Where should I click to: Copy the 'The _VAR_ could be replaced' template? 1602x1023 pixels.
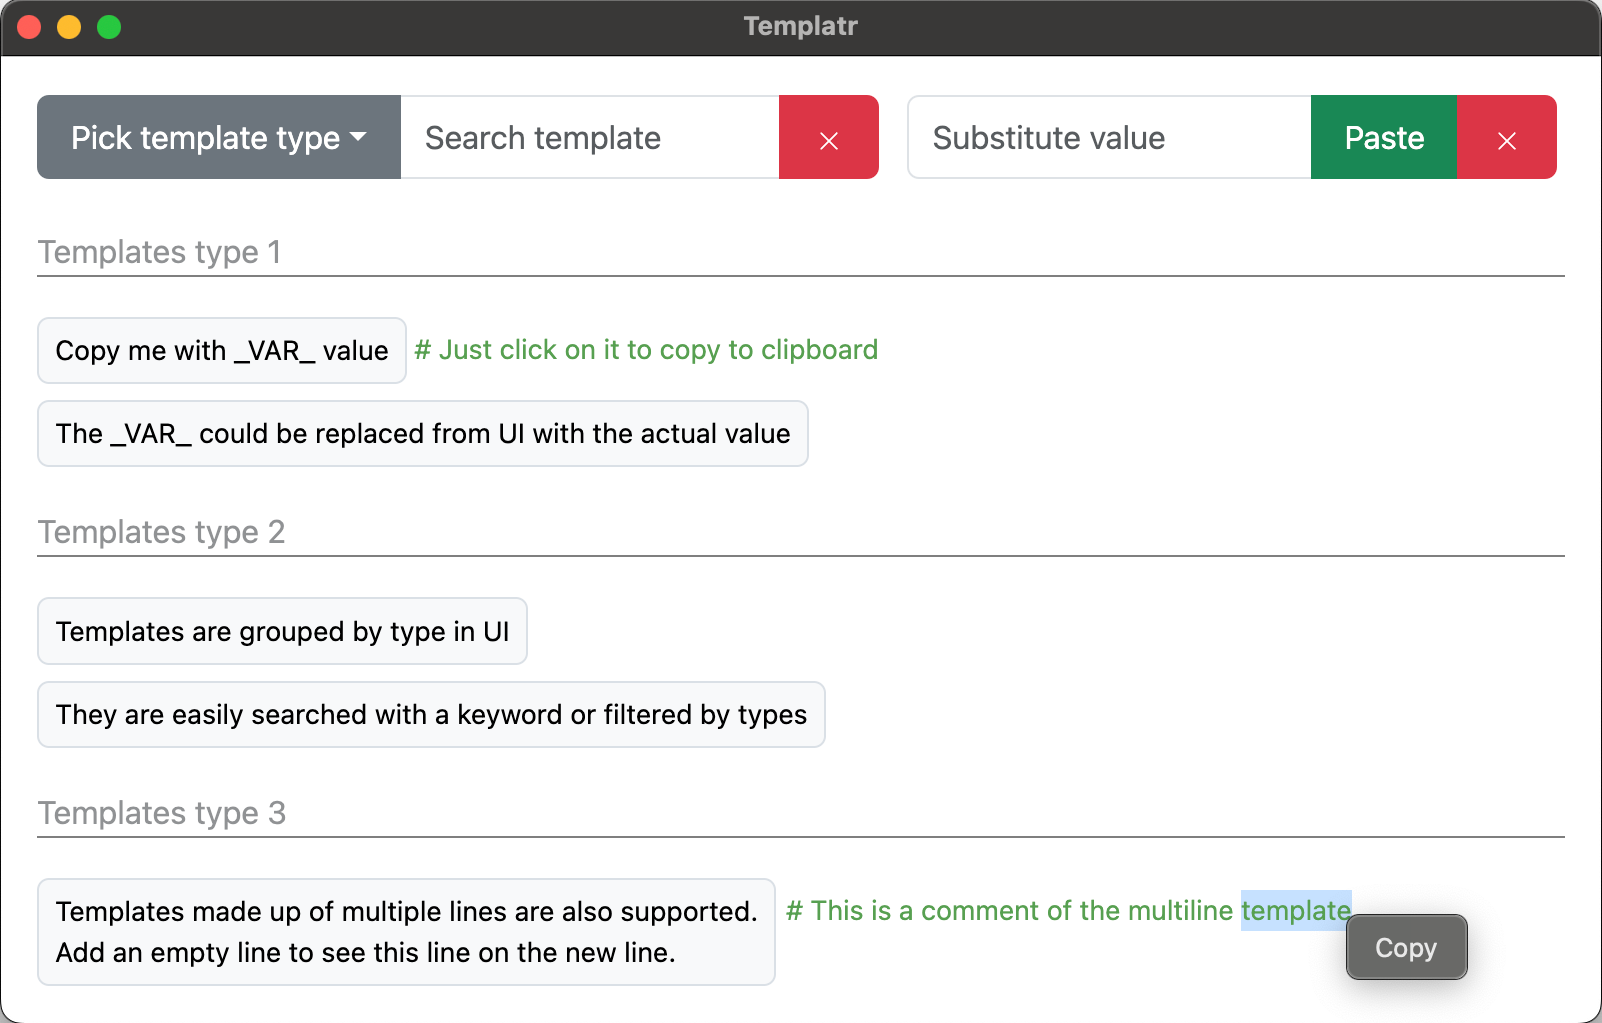[423, 434]
